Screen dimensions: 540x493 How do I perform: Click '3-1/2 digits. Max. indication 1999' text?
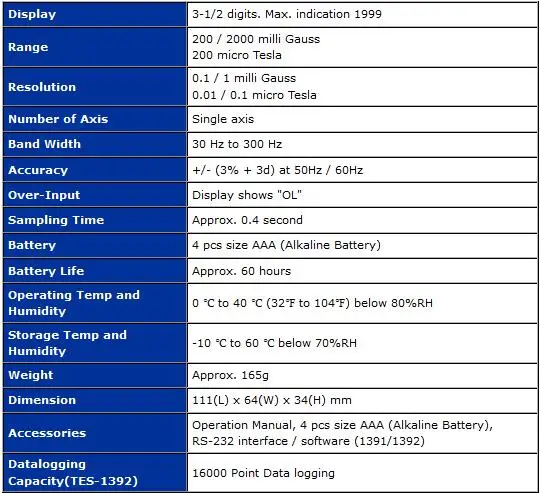[287, 14]
